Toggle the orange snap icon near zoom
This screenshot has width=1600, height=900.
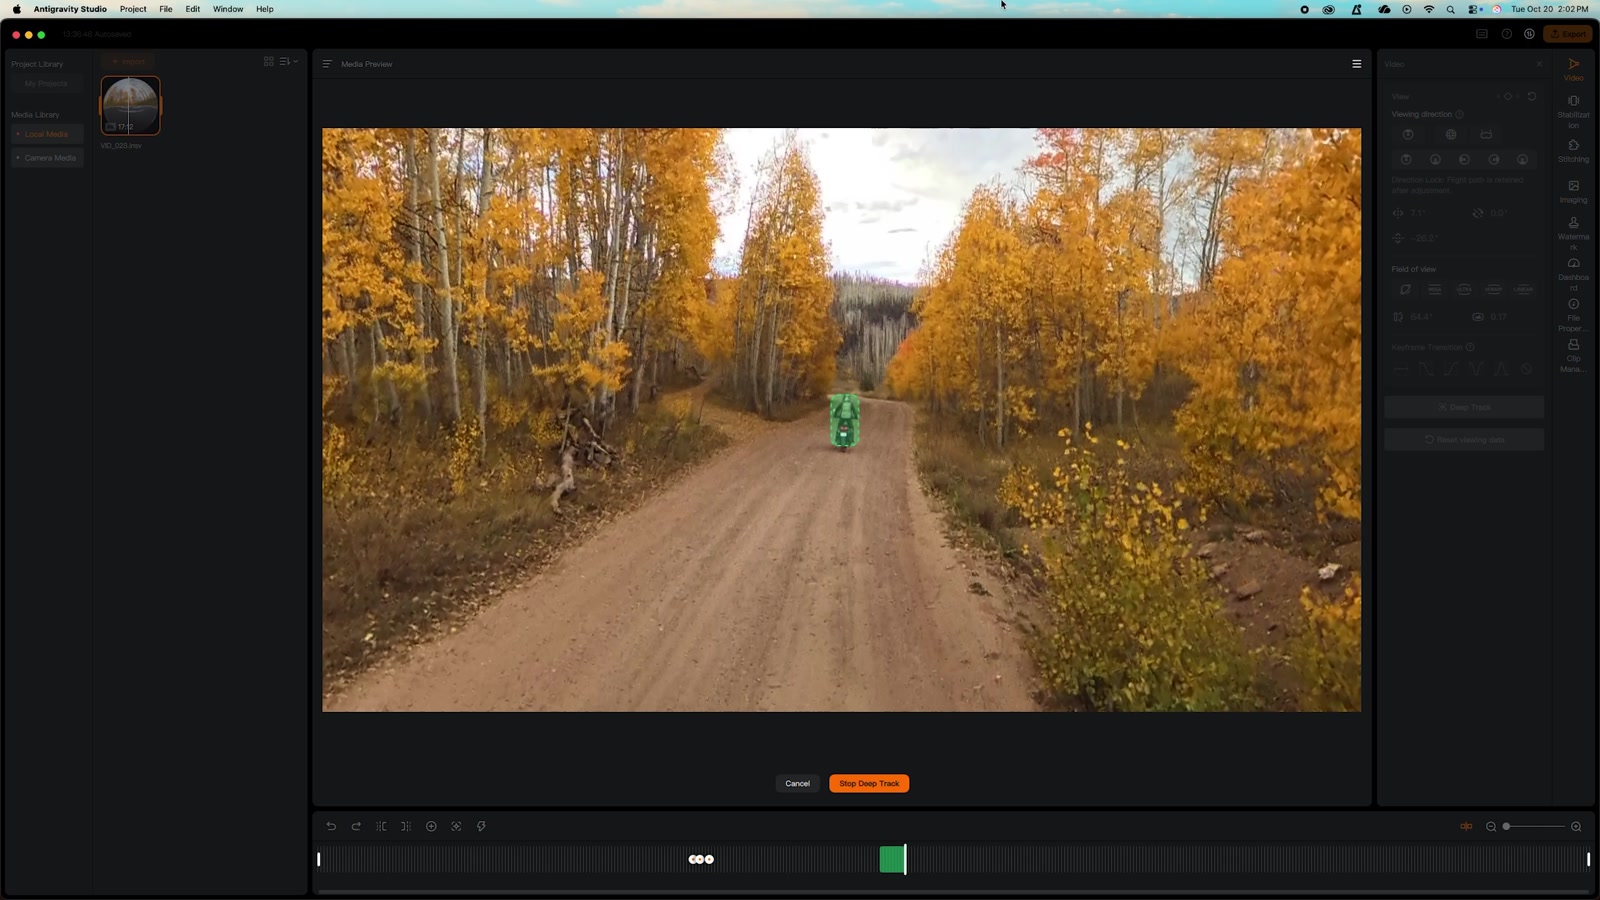1466,826
